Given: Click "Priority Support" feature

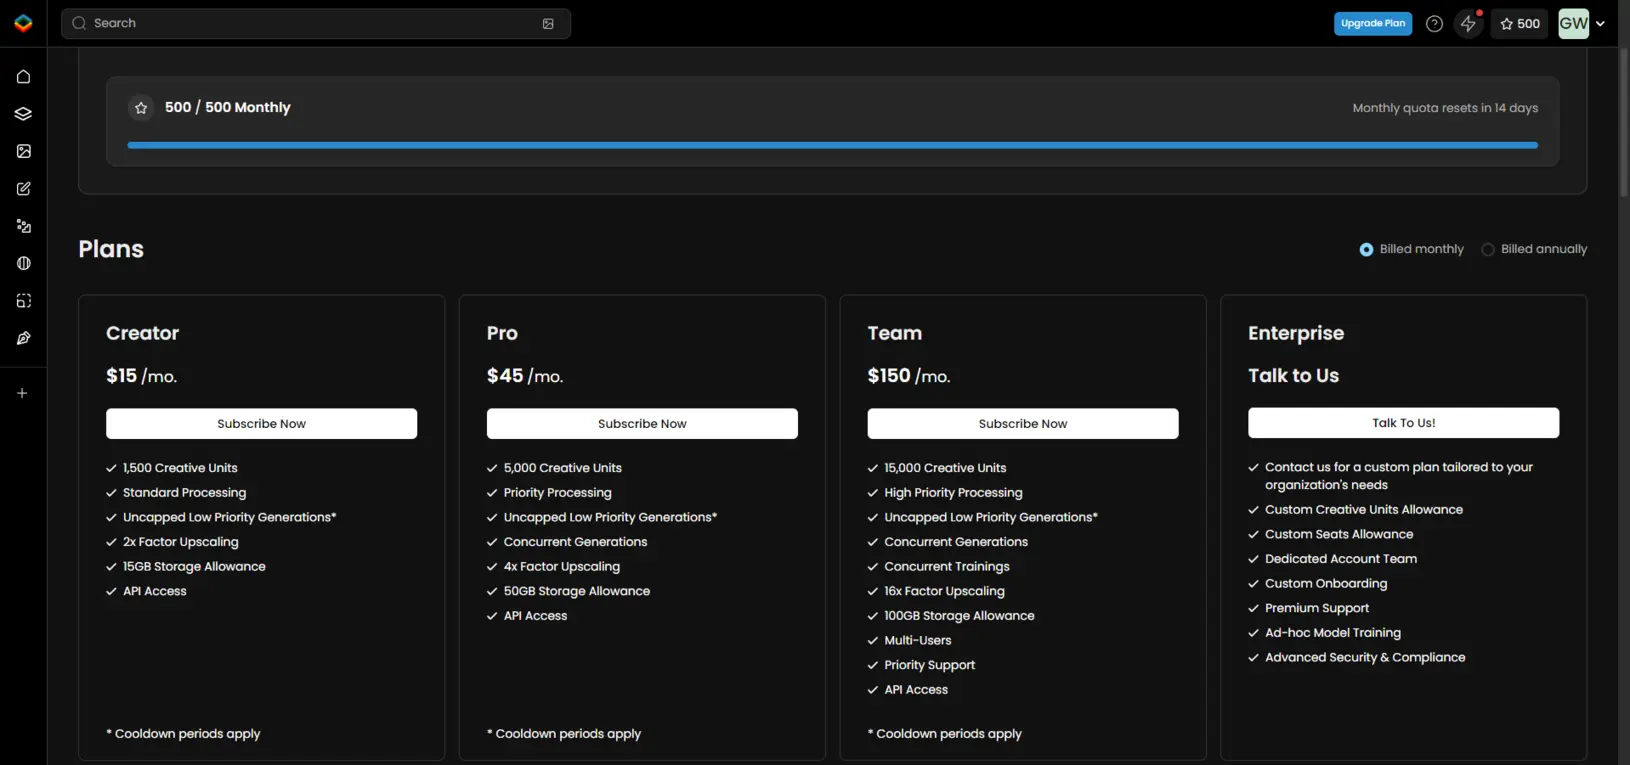Looking at the screenshot, I should [929, 666].
